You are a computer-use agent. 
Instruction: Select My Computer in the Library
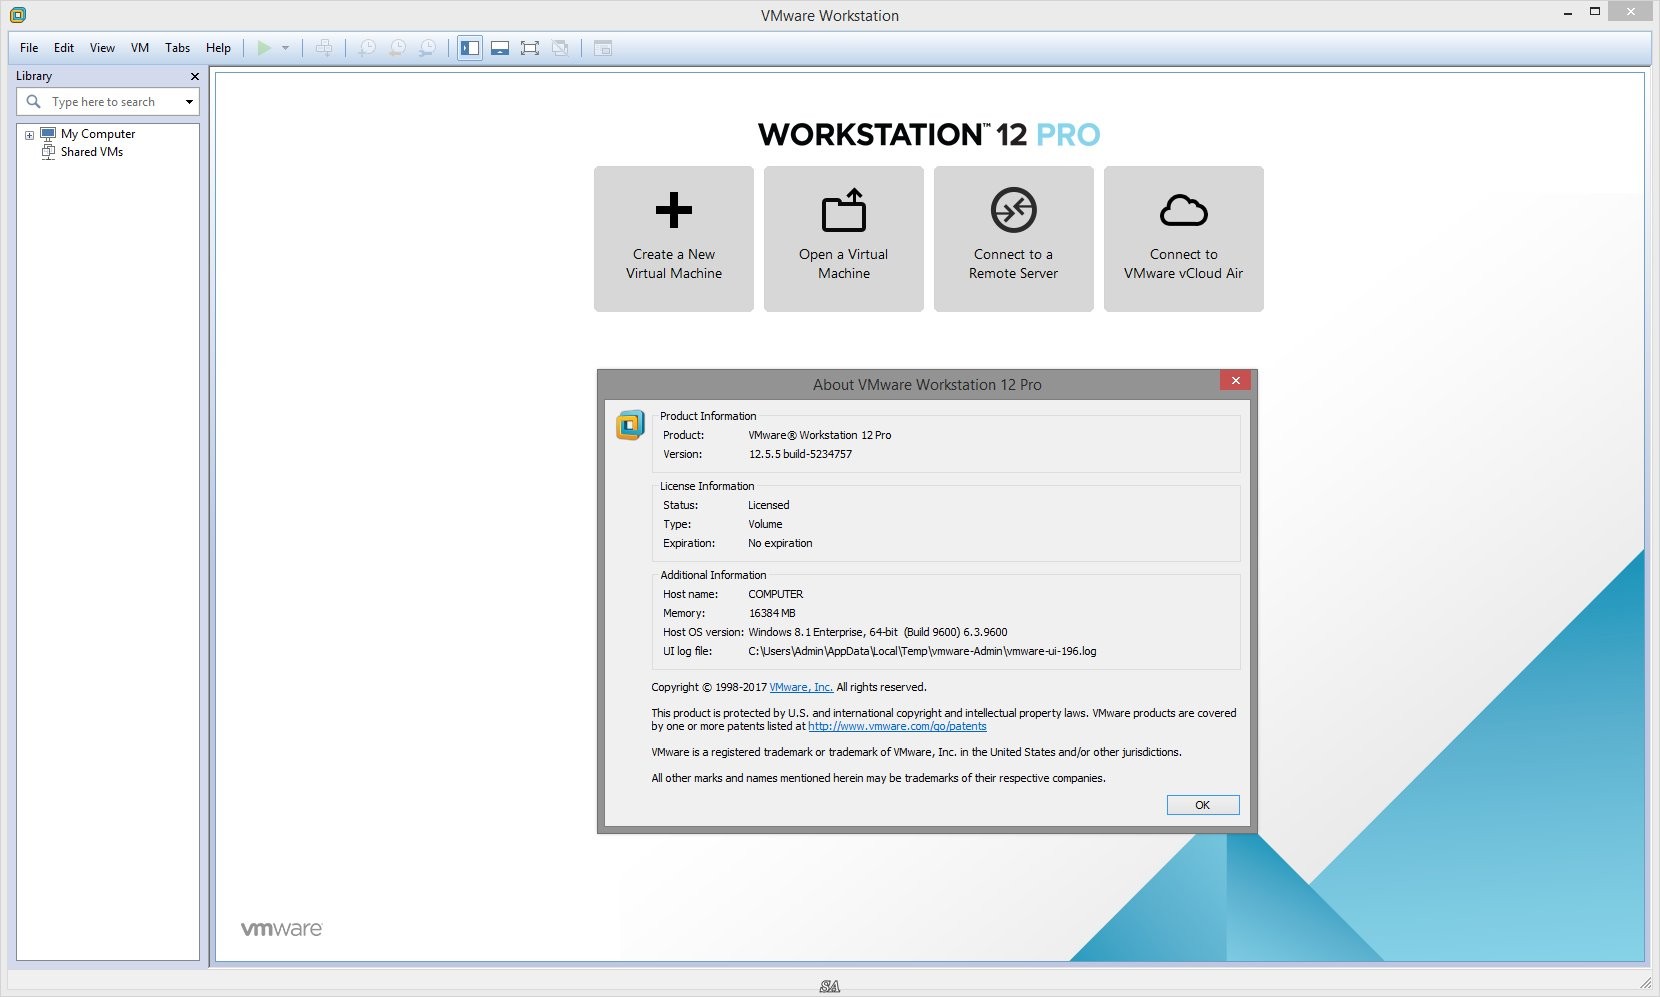click(98, 134)
